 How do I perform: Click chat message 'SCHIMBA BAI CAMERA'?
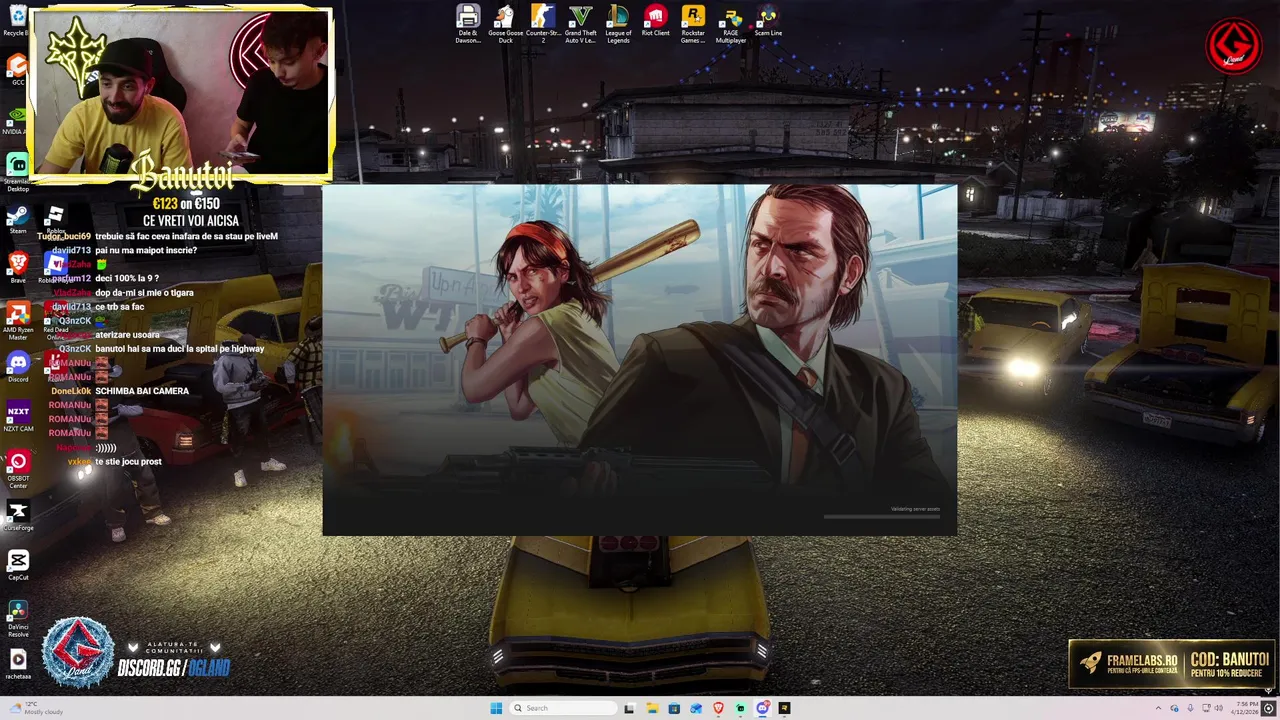pos(142,391)
